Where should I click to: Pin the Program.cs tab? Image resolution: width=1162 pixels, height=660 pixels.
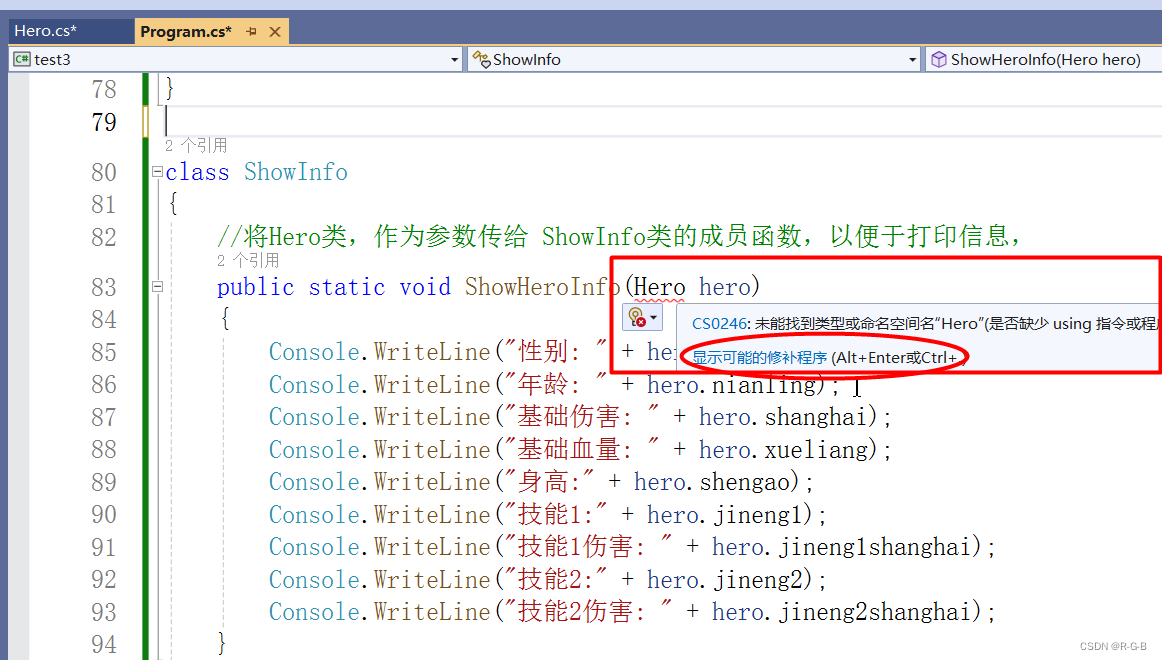(x=251, y=32)
